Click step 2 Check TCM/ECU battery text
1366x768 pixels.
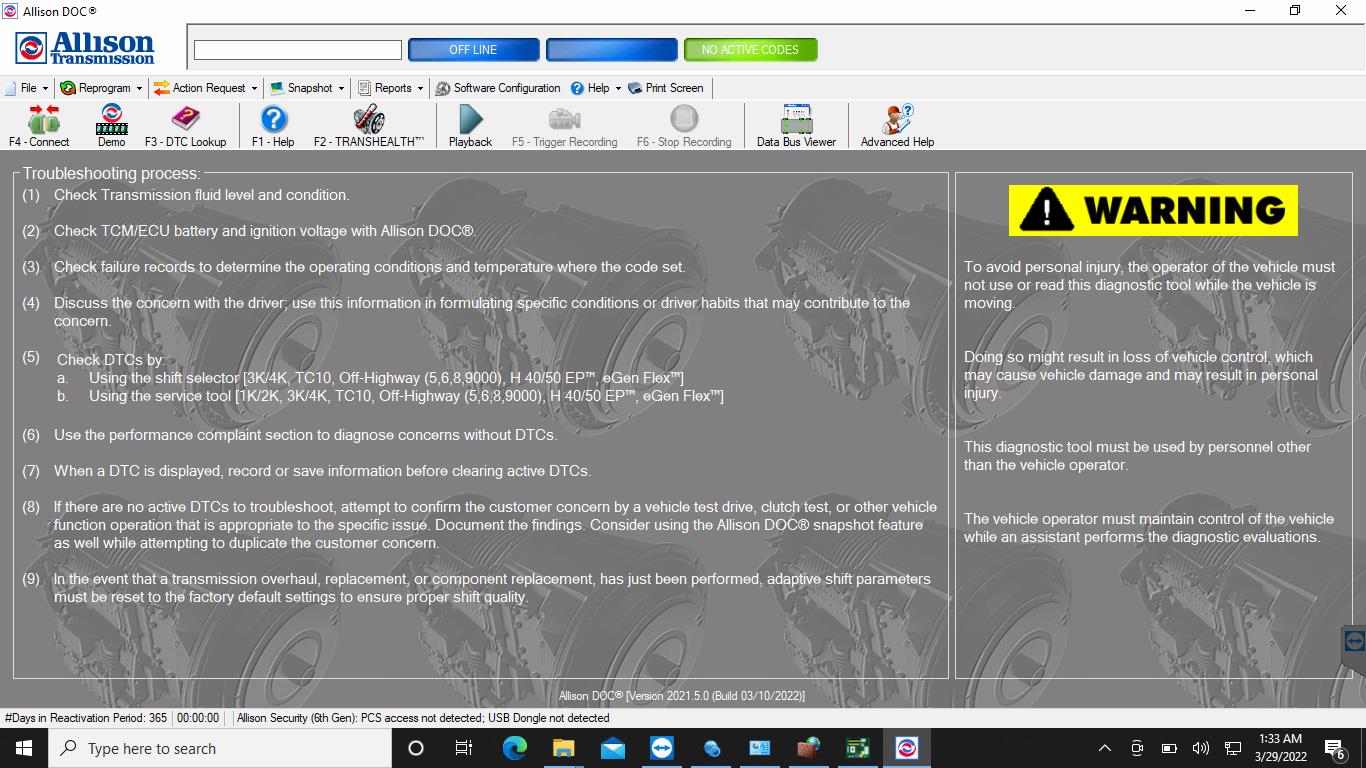click(265, 231)
